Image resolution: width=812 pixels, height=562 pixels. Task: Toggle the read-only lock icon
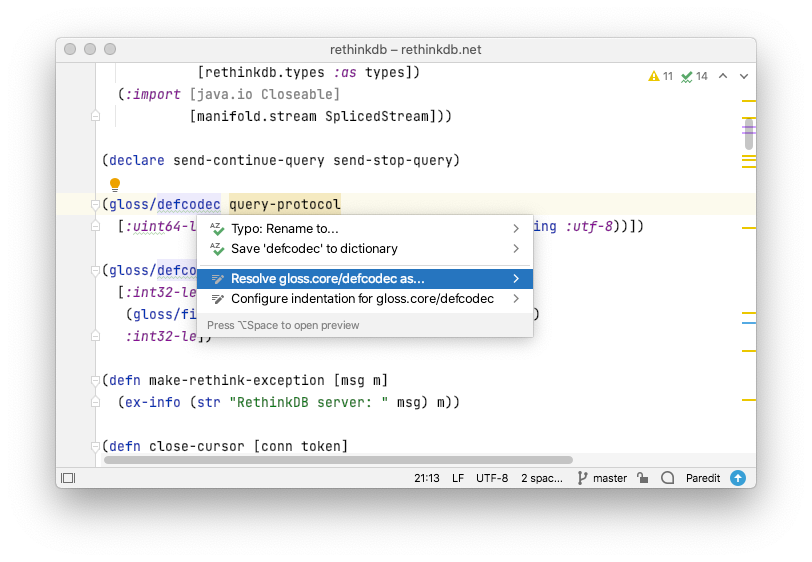point(643,478)
